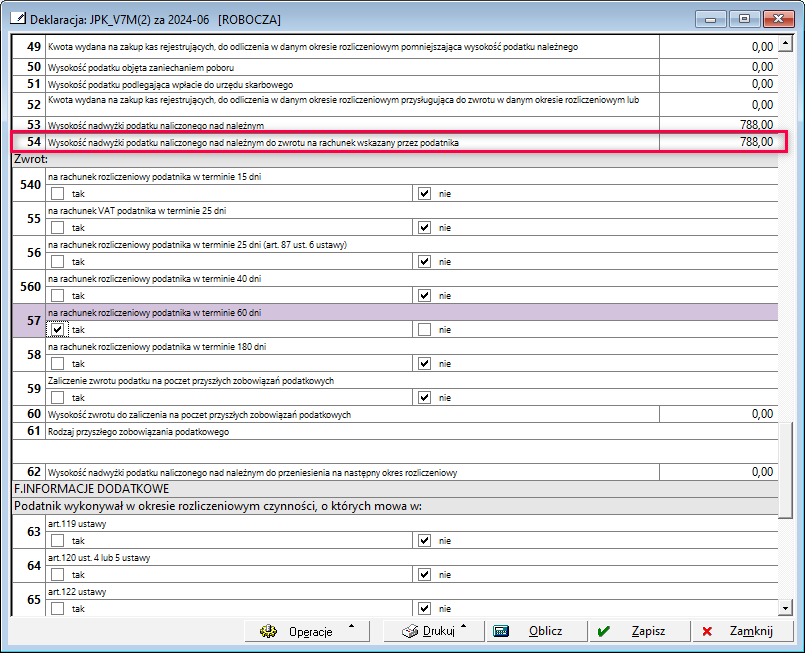Toggle "nie" checkbox in field 56
The height and width of the screenshot is (653, 805).
coord(425,262)
